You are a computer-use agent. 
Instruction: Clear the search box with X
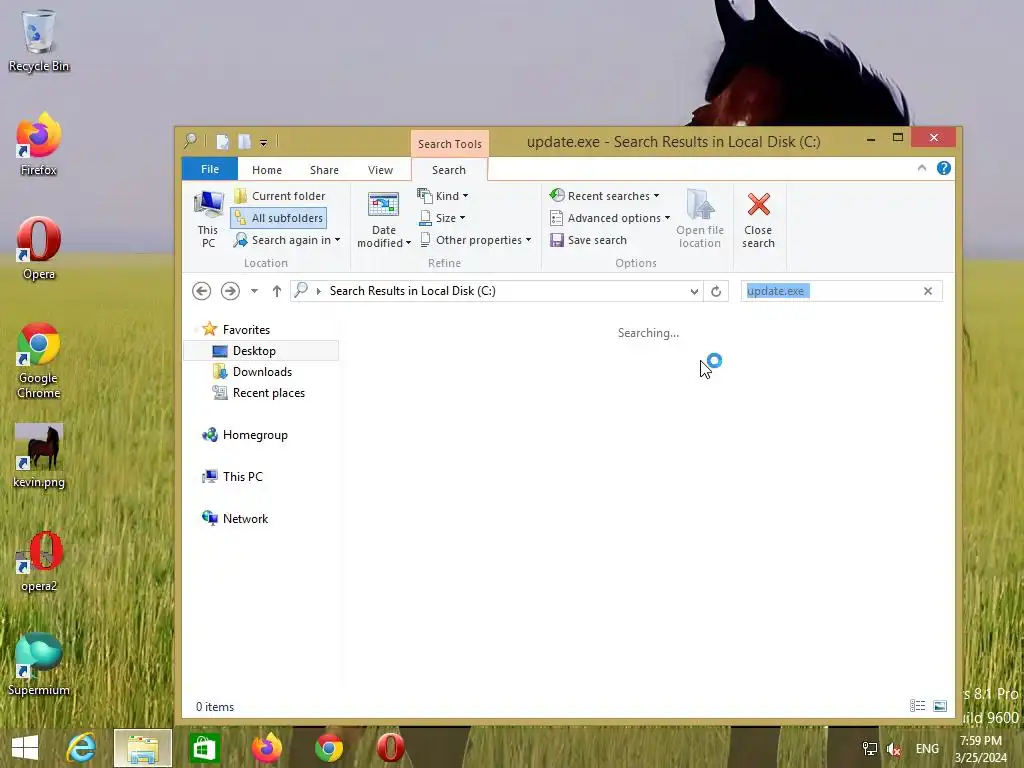coord(928,291)
